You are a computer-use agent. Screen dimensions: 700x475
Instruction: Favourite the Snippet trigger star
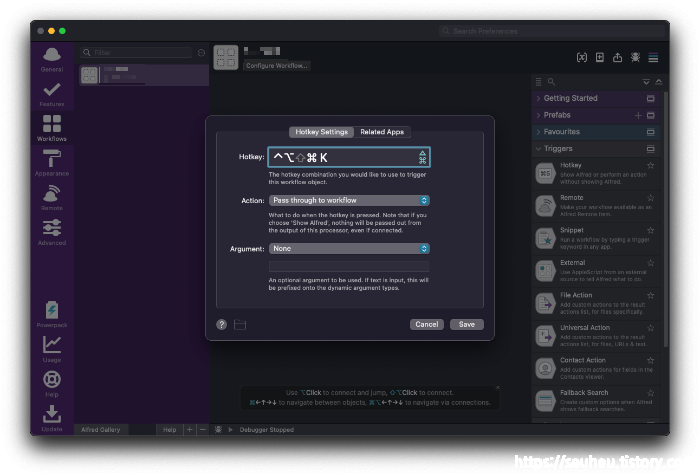click(650, 230)
